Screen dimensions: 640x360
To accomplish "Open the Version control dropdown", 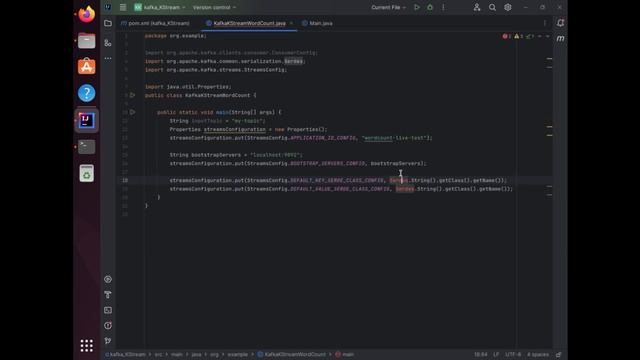I will pos(214,7).
